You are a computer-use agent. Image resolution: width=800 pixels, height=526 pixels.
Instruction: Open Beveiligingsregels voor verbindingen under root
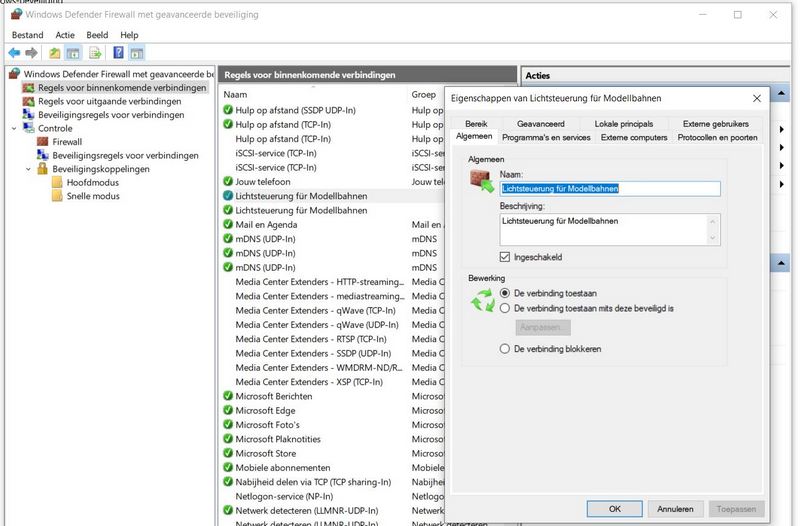[111, 115]
